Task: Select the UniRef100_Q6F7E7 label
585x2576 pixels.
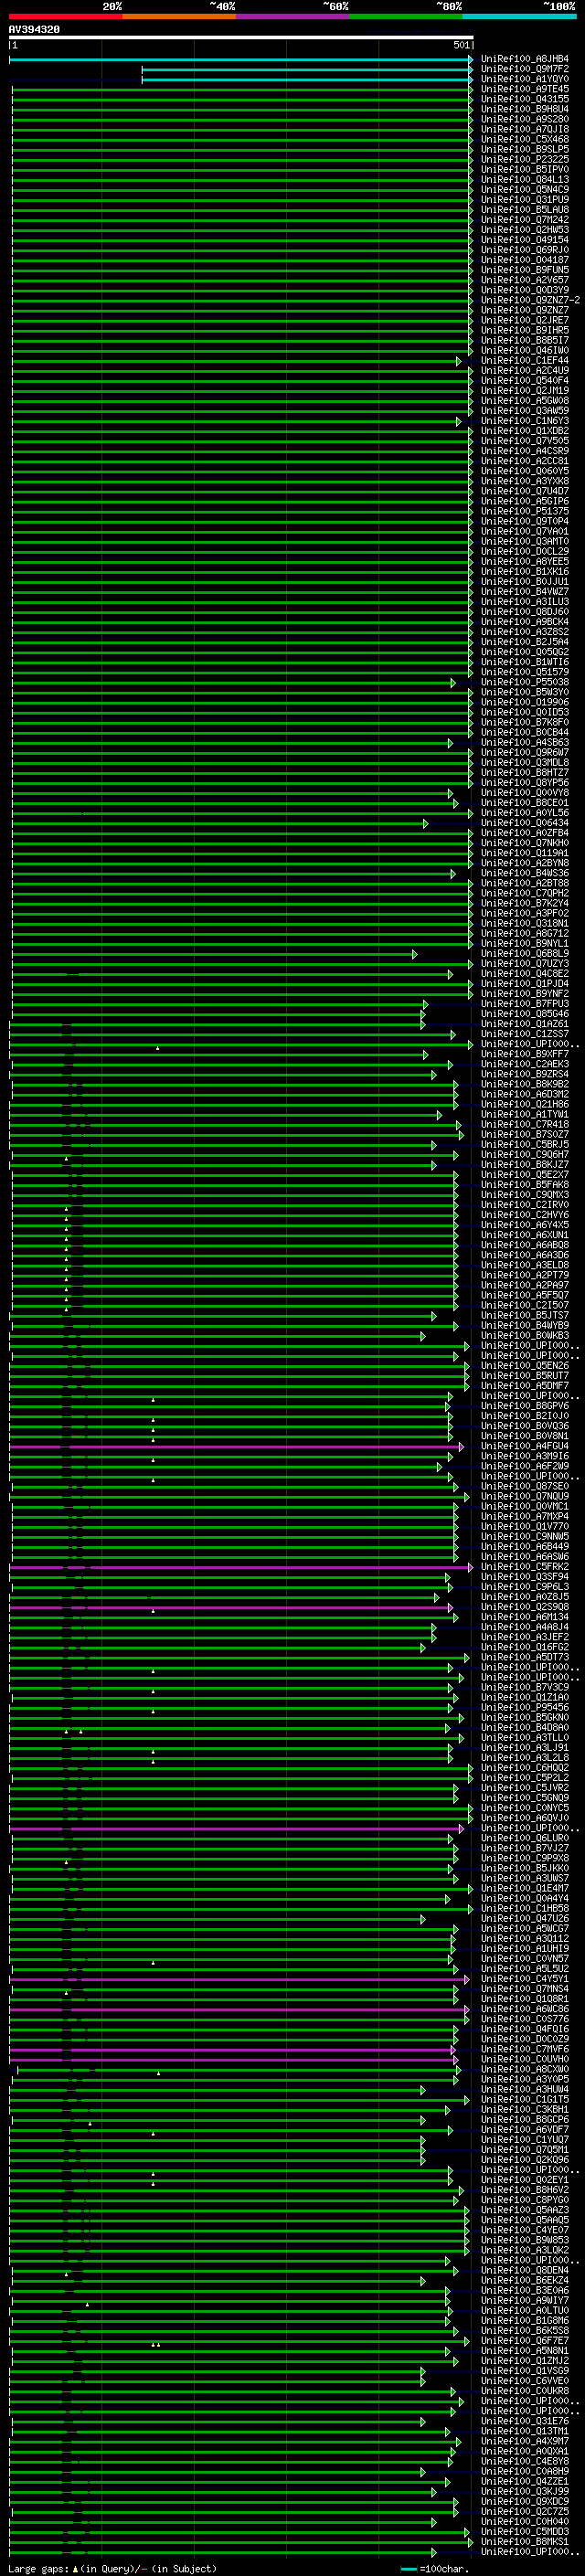Action: [524, 2341]
